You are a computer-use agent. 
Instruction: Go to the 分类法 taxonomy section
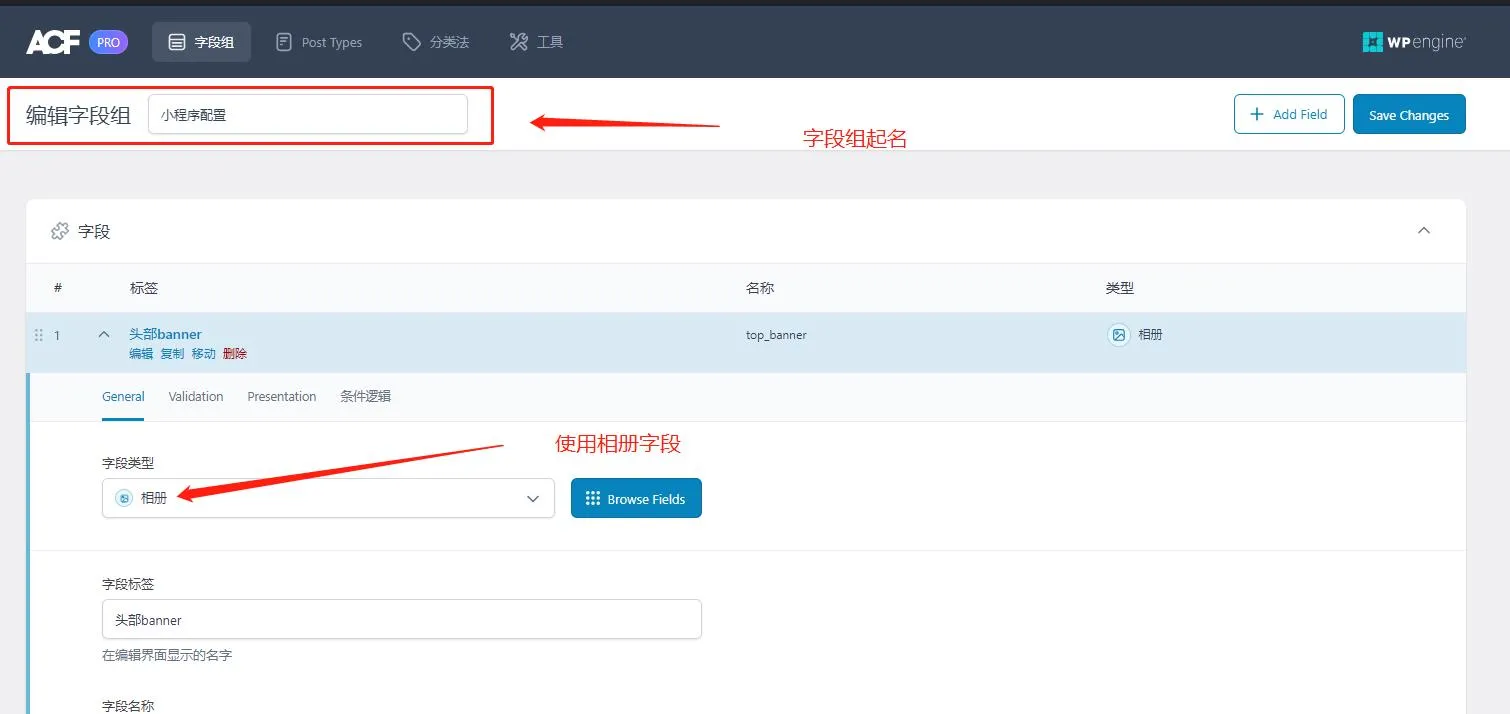coord(435,42)
